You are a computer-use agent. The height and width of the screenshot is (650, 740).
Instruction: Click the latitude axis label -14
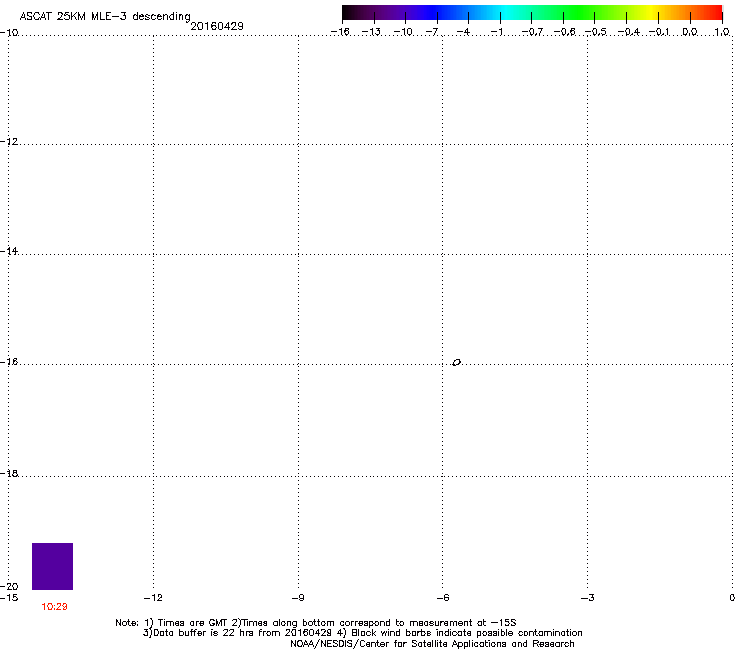click(9, 251)
